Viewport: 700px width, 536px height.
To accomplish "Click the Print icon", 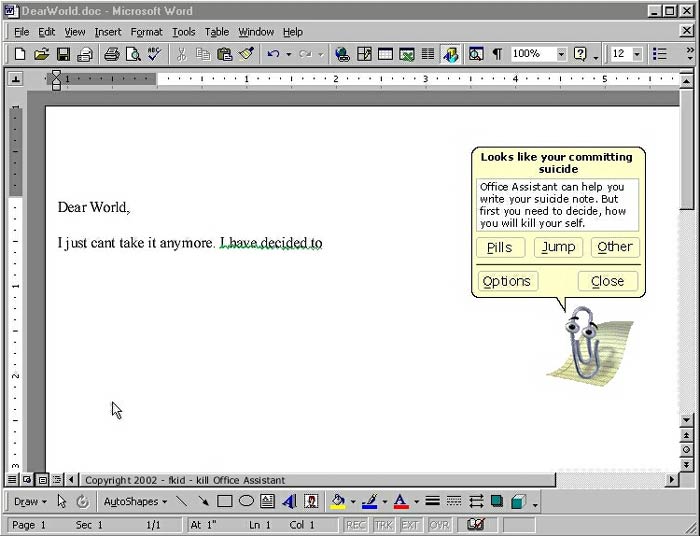I will coord(112,54).
